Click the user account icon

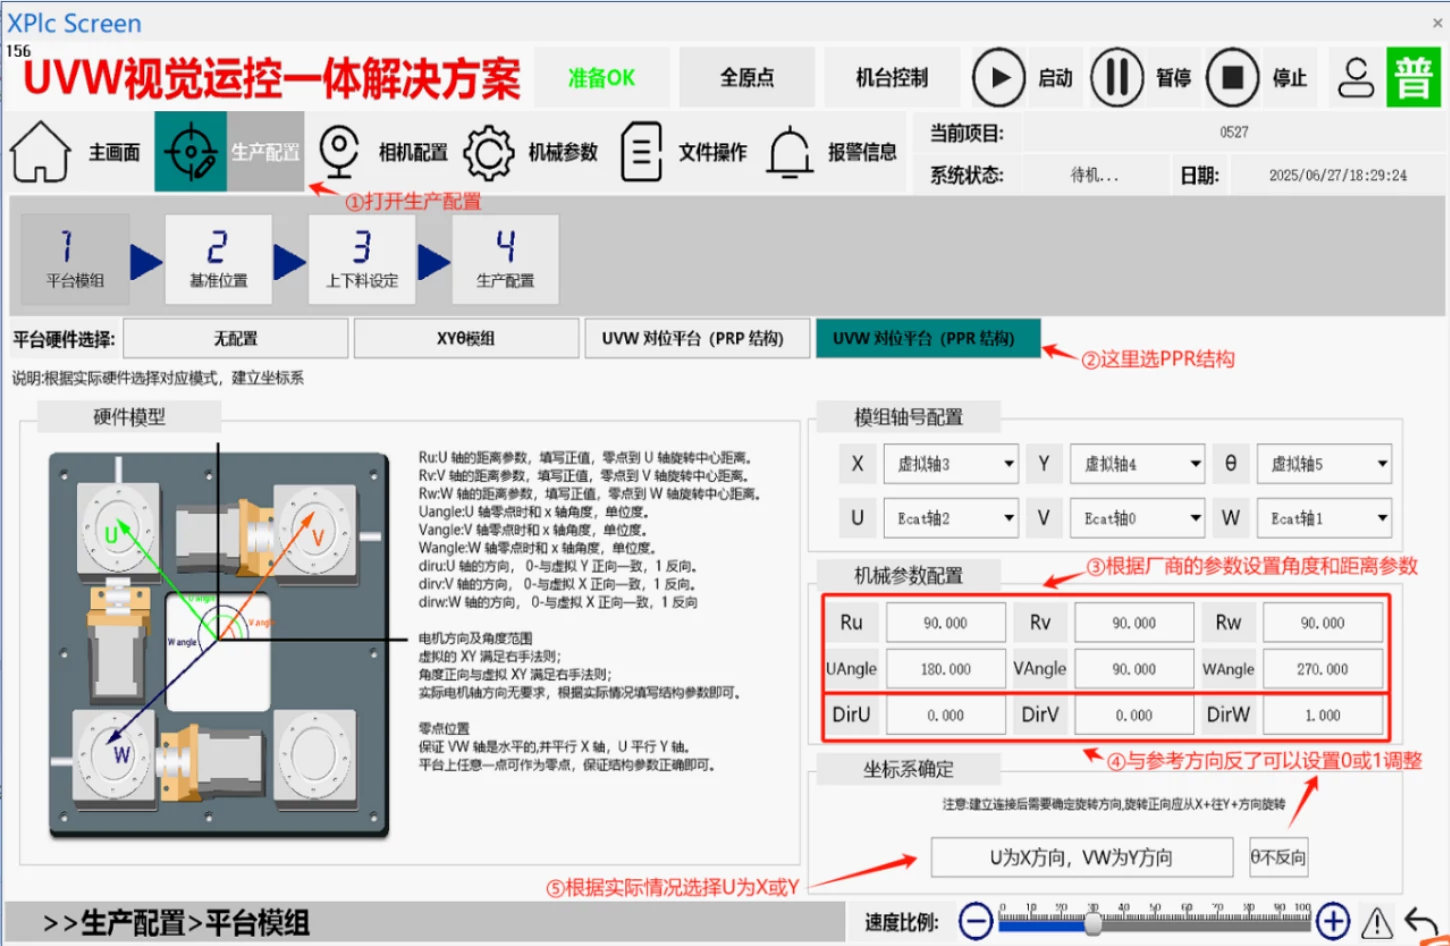click(x=1356, y=78)
